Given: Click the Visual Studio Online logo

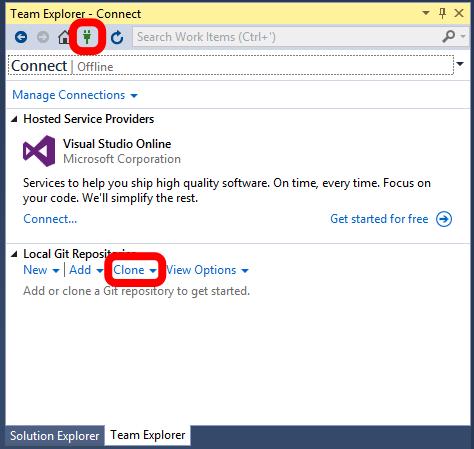Looking at the screenshot, I should point(39,151).
